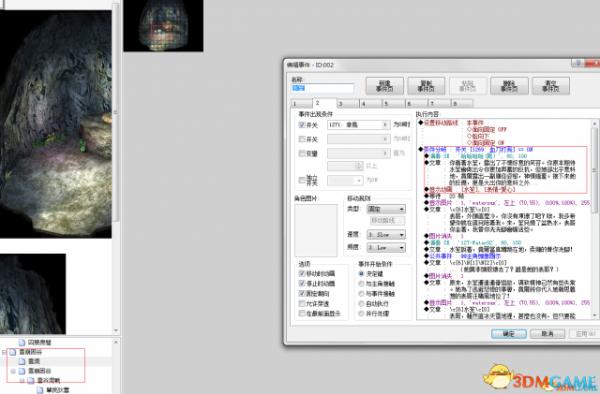Switch to event page tab 1
This screenshot has height=394, width=600.
coord(302,103)
